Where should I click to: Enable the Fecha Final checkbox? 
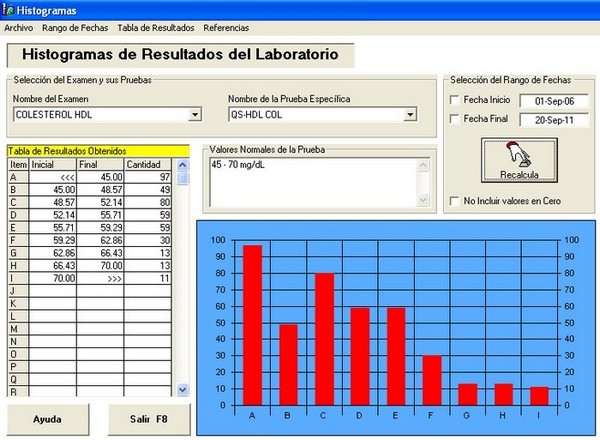pyautogui.click(x=454, y=119)
